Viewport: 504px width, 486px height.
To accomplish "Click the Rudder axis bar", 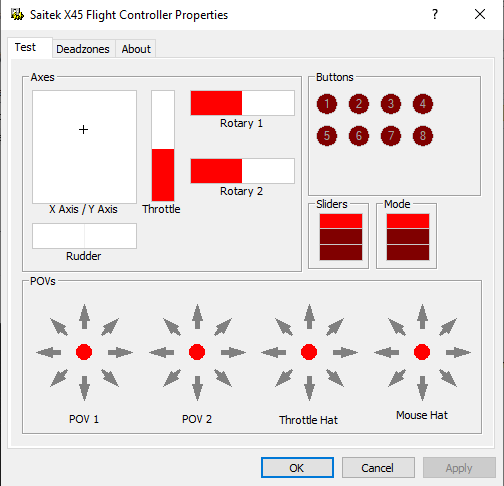I will (x=84, y=236).
